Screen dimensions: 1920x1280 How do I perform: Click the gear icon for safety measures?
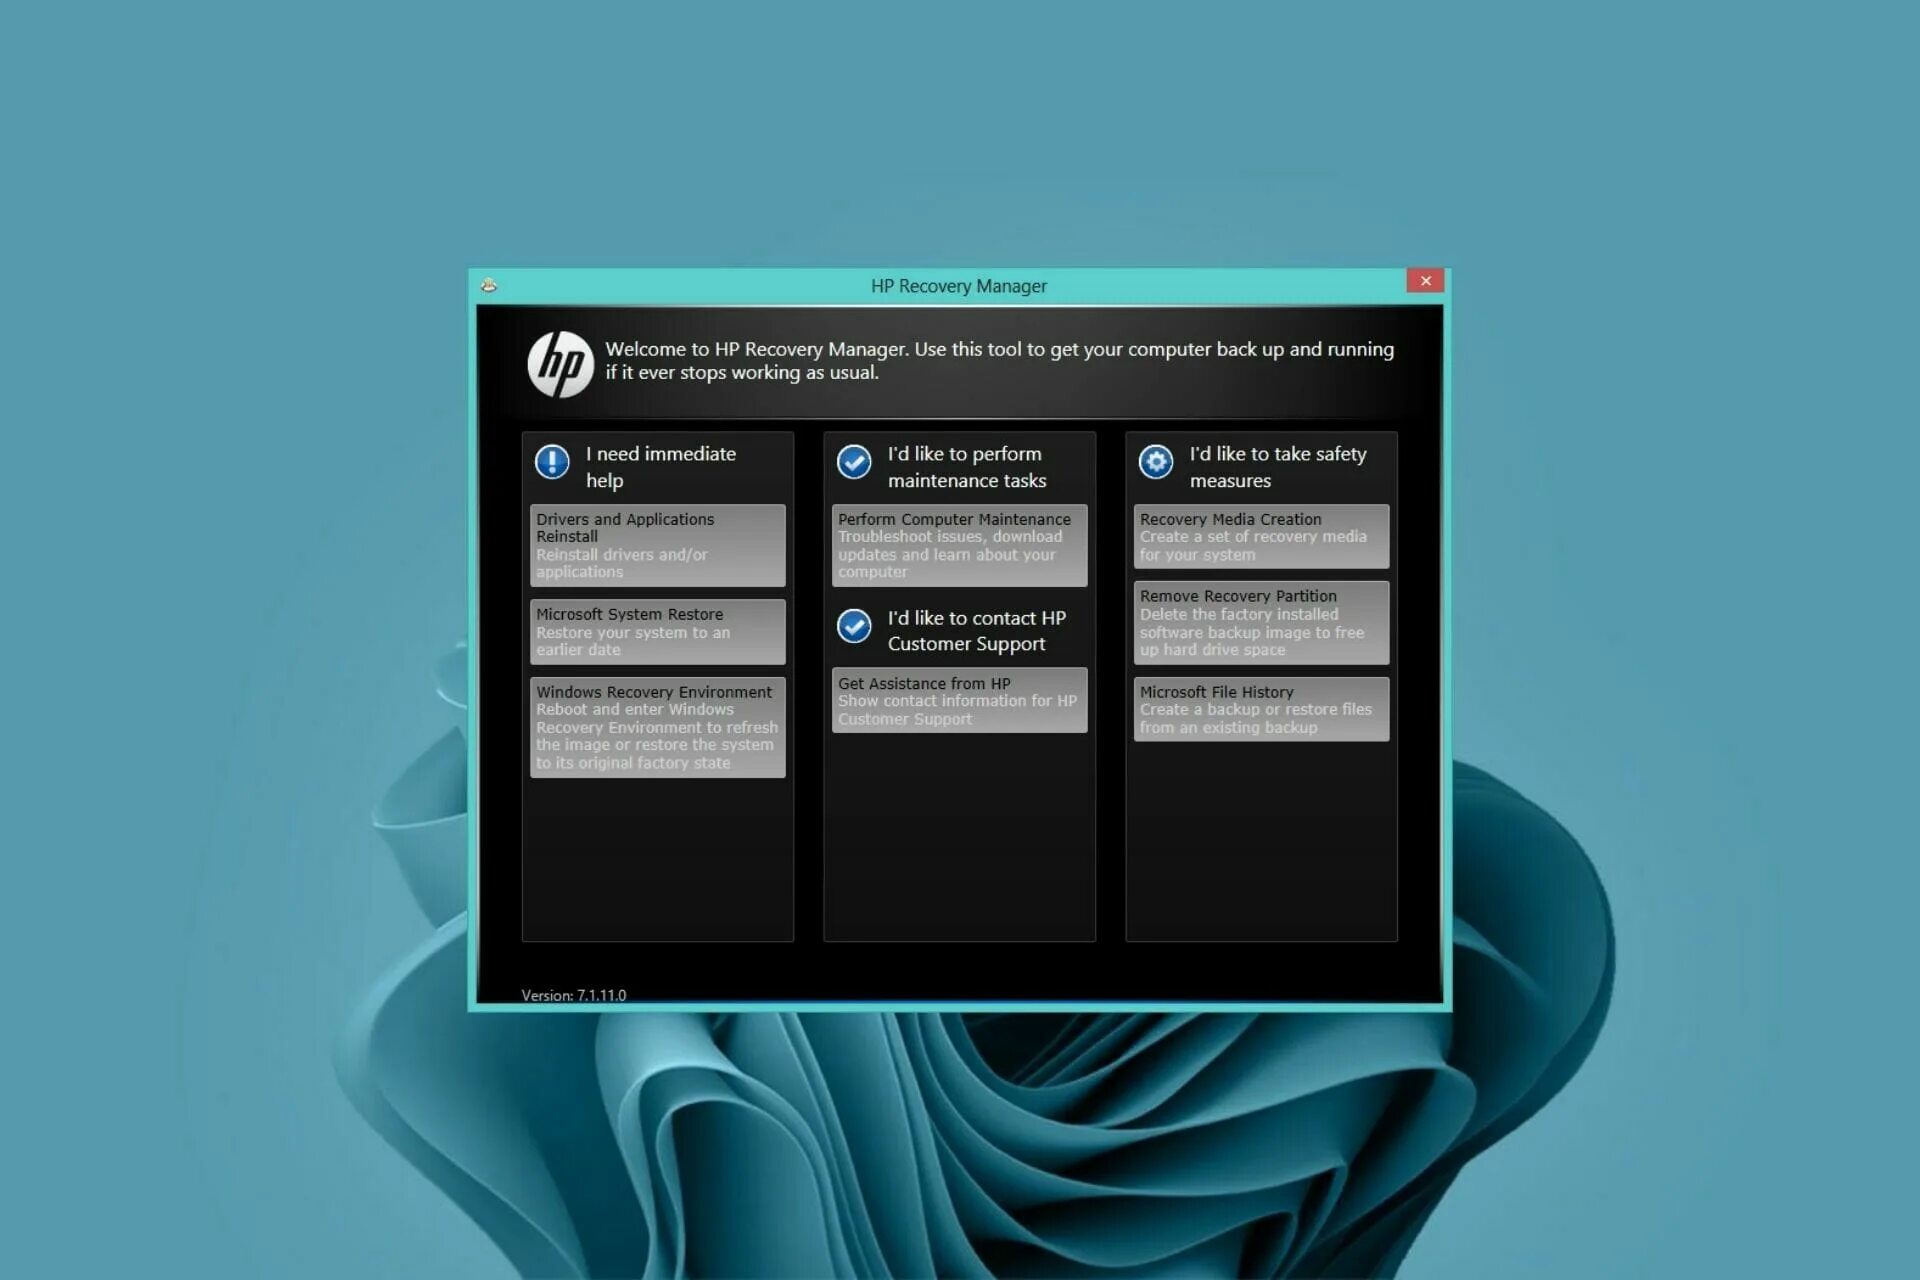pos(1156,462)
